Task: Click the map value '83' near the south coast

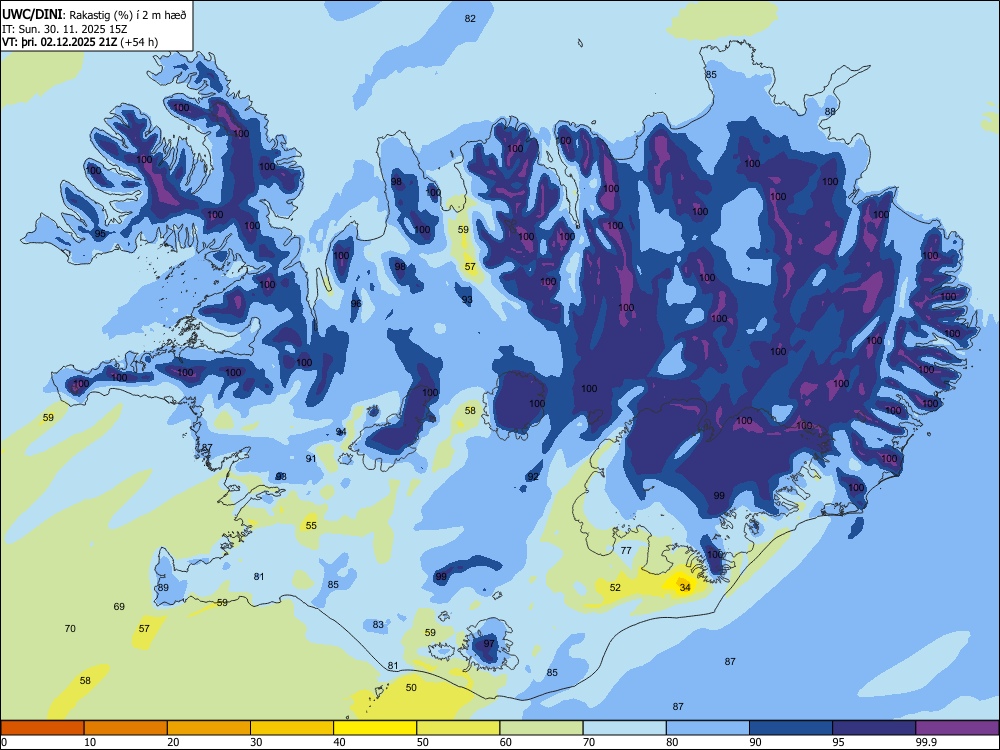Action: (x=378, y=624)
